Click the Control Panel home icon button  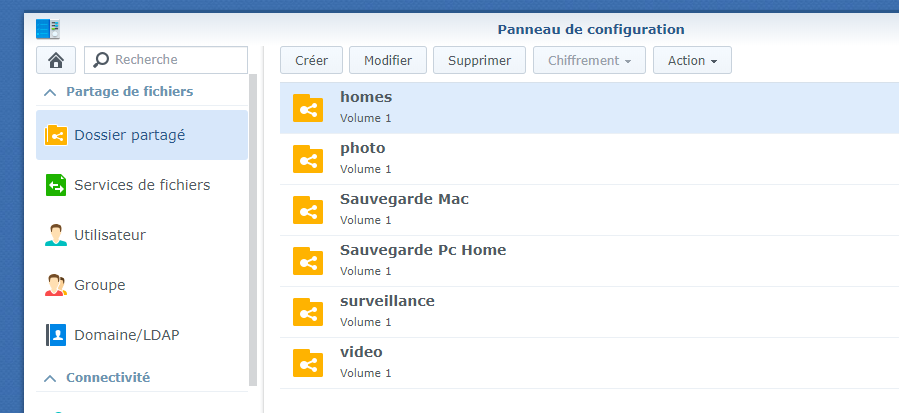point(56,60)
